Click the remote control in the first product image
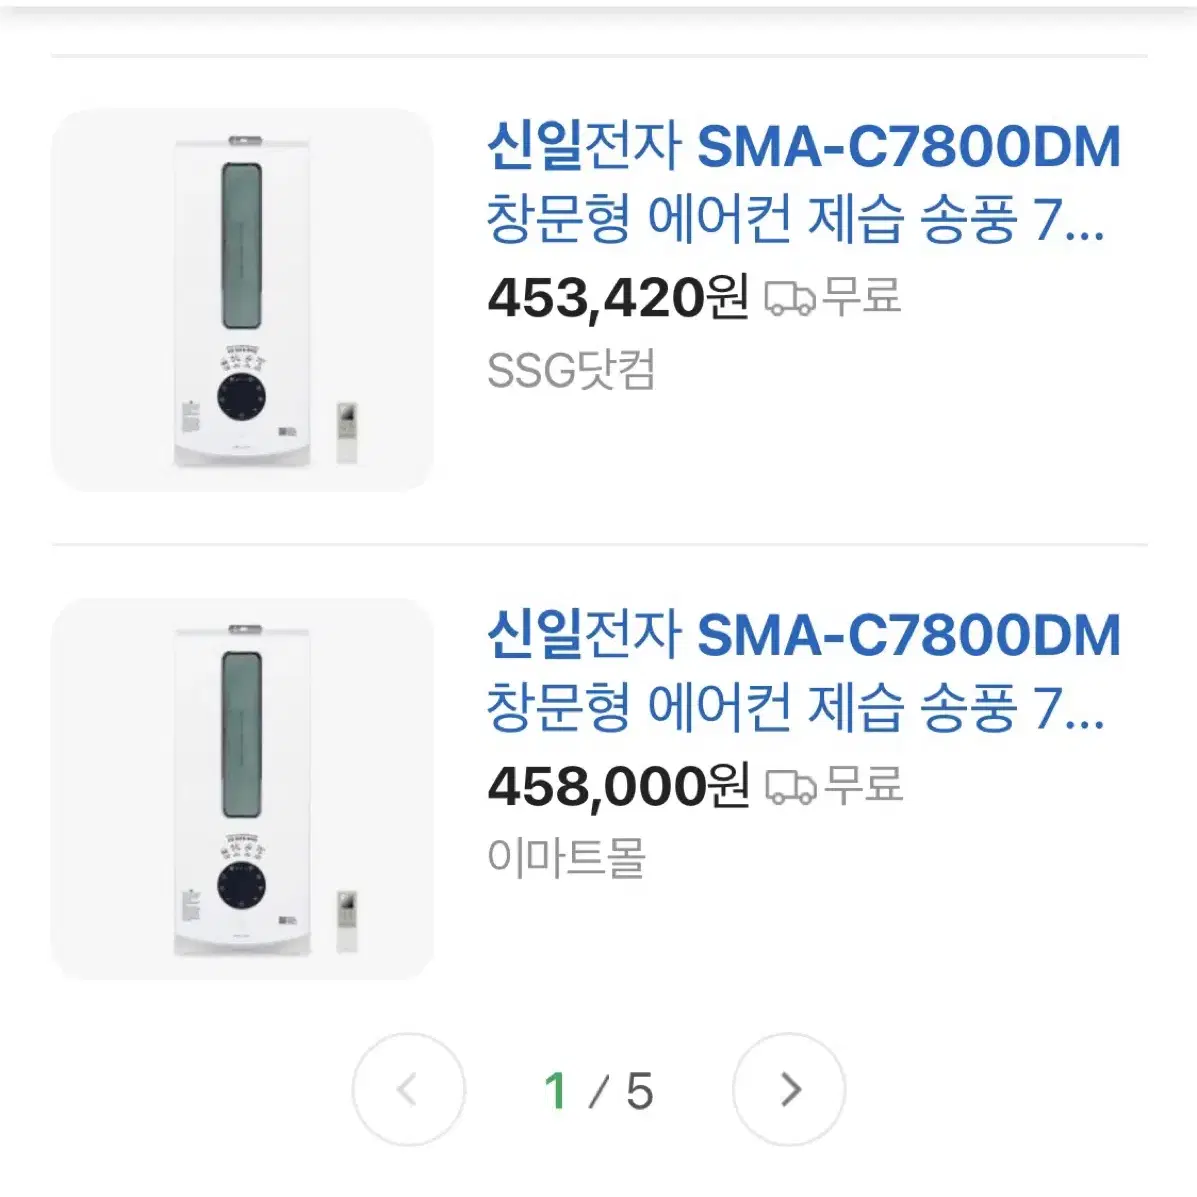 [x=347, y=433]
